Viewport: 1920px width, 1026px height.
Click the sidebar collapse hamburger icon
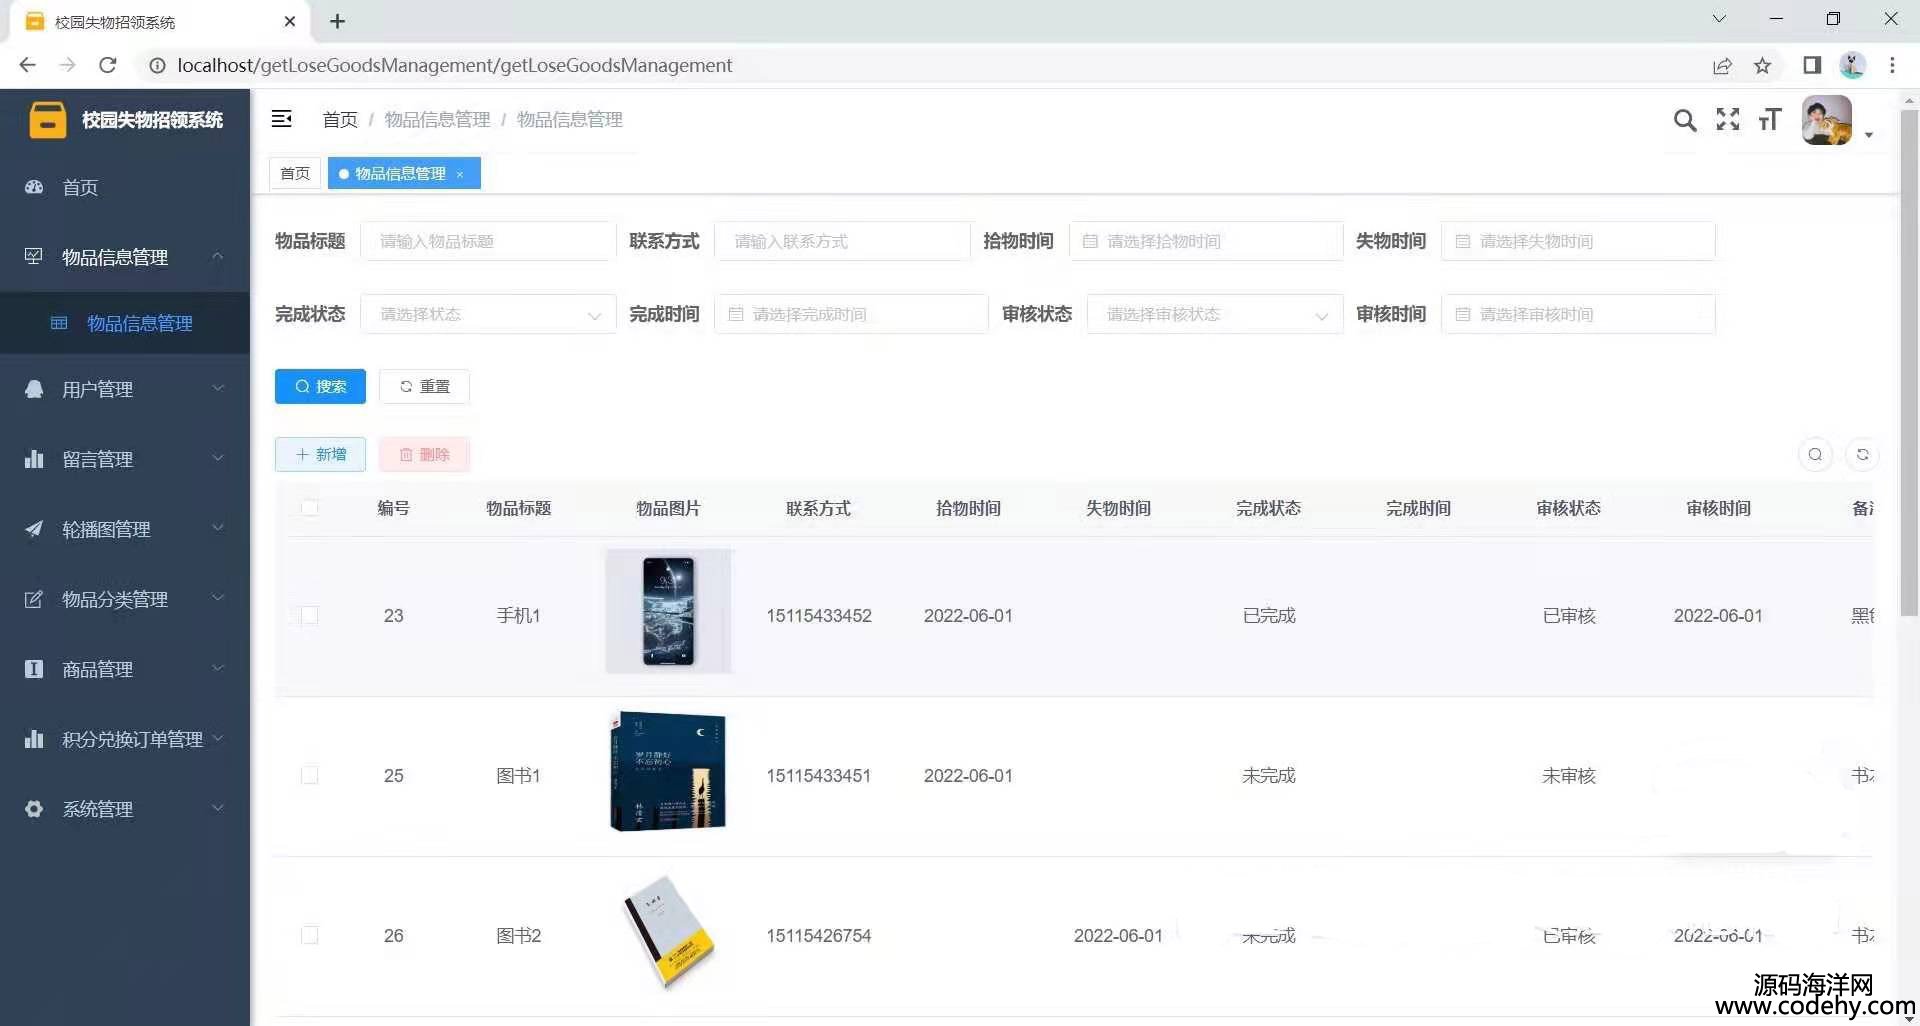(282, 119)
